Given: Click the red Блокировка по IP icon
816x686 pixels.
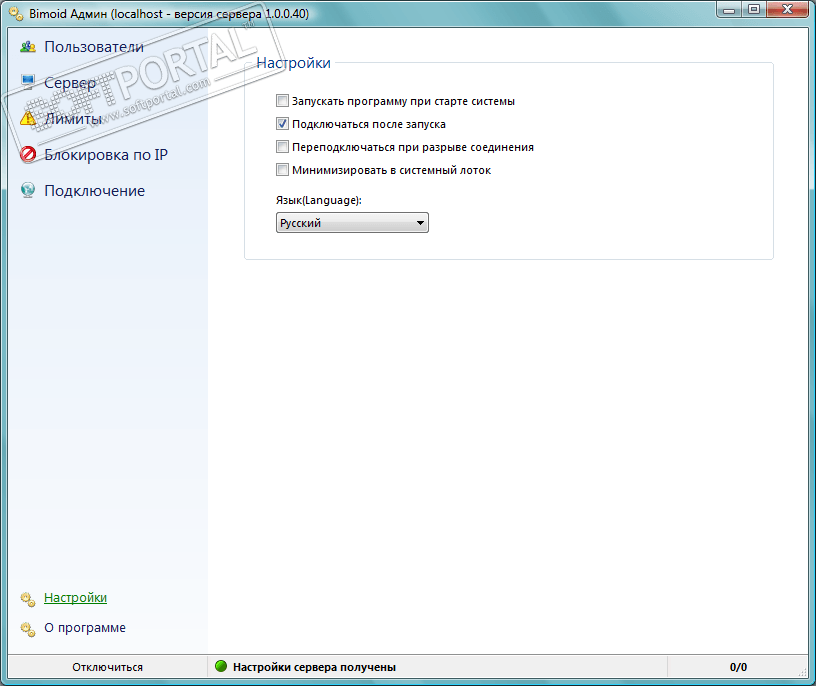Looking at the screenshot, I should coord(28,155).
